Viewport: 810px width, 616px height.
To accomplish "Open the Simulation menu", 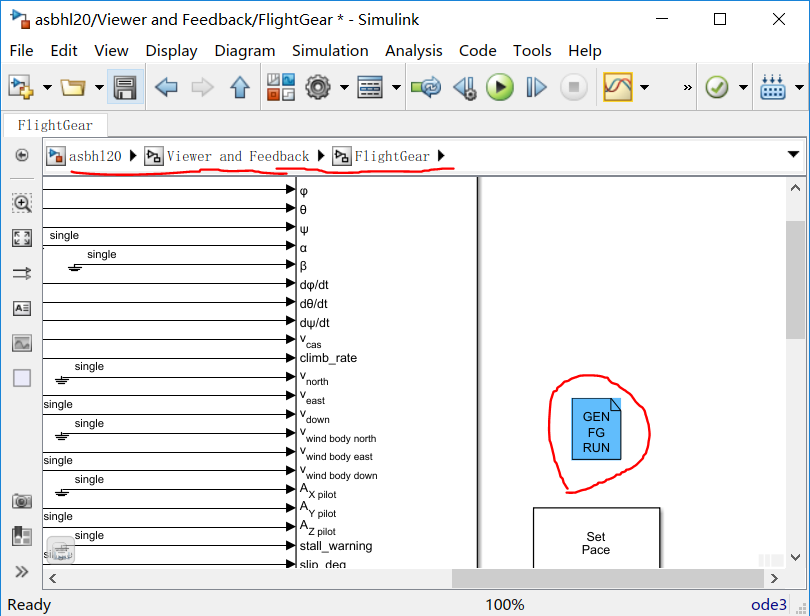I will pos(330,50).
